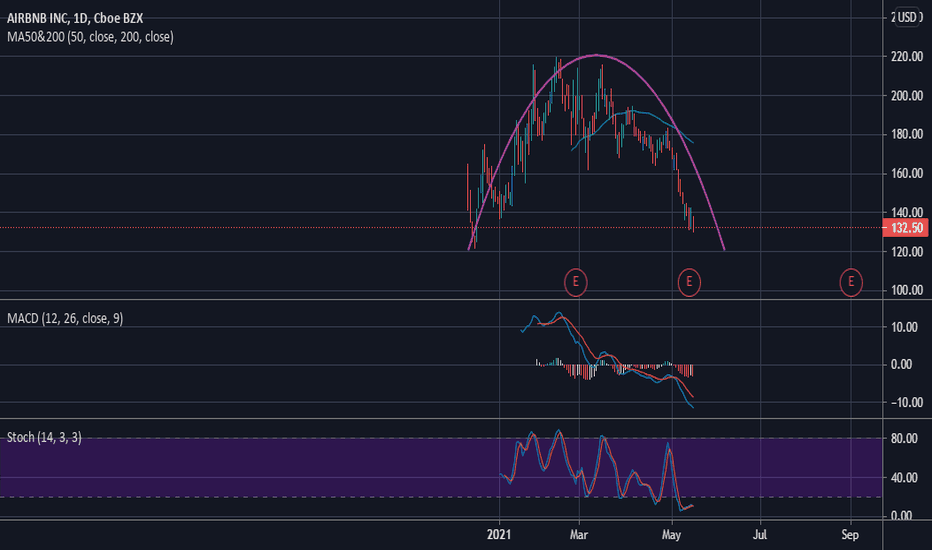Click the earnings marker near March

coord(575,282)
